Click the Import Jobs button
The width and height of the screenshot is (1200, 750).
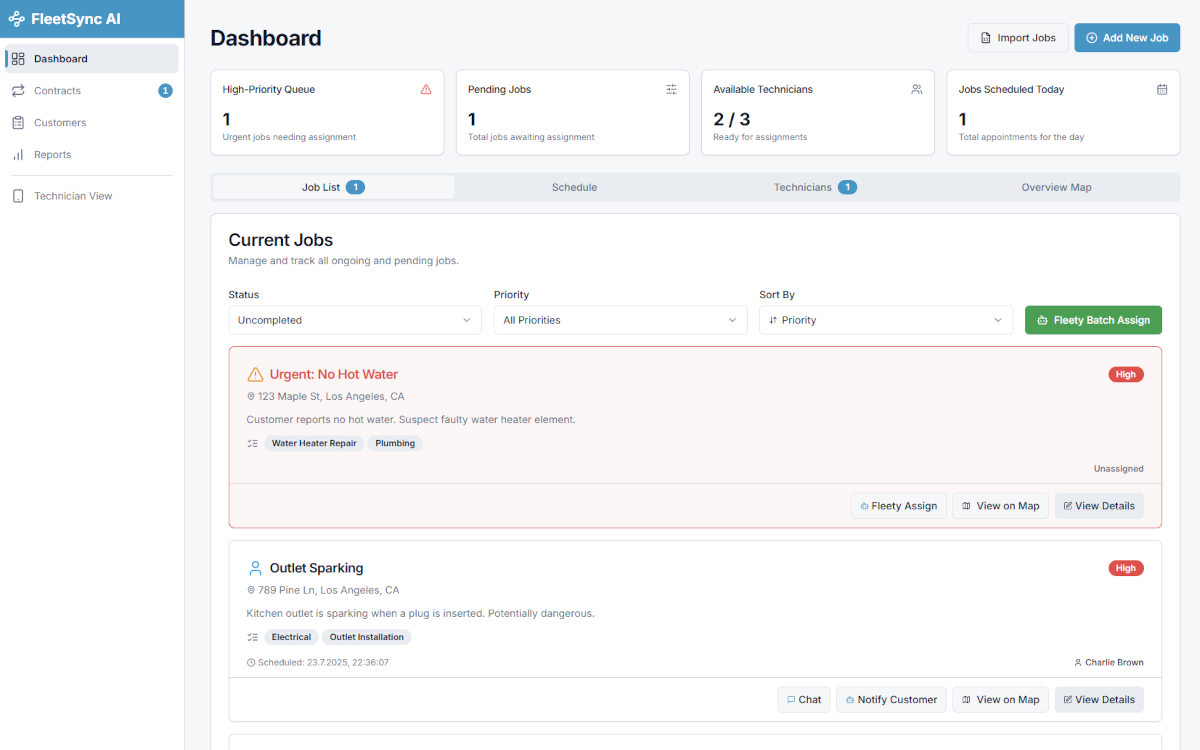tap(1017, 38)
